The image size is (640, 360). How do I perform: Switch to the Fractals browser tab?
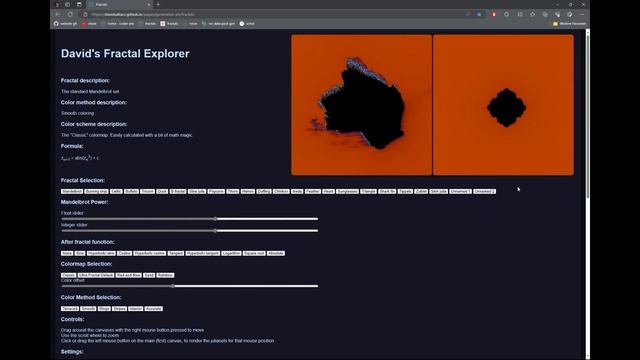pyautogui.click(x=120, y=4)
